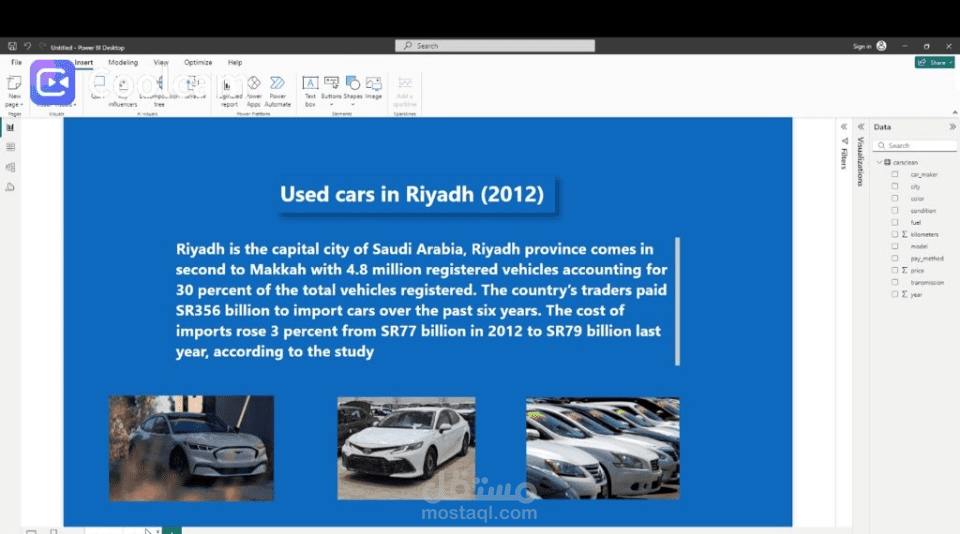Insert a Power Apps visual
Image resolution: width=960 pixels, height=534 pixels.
[253, 91]
